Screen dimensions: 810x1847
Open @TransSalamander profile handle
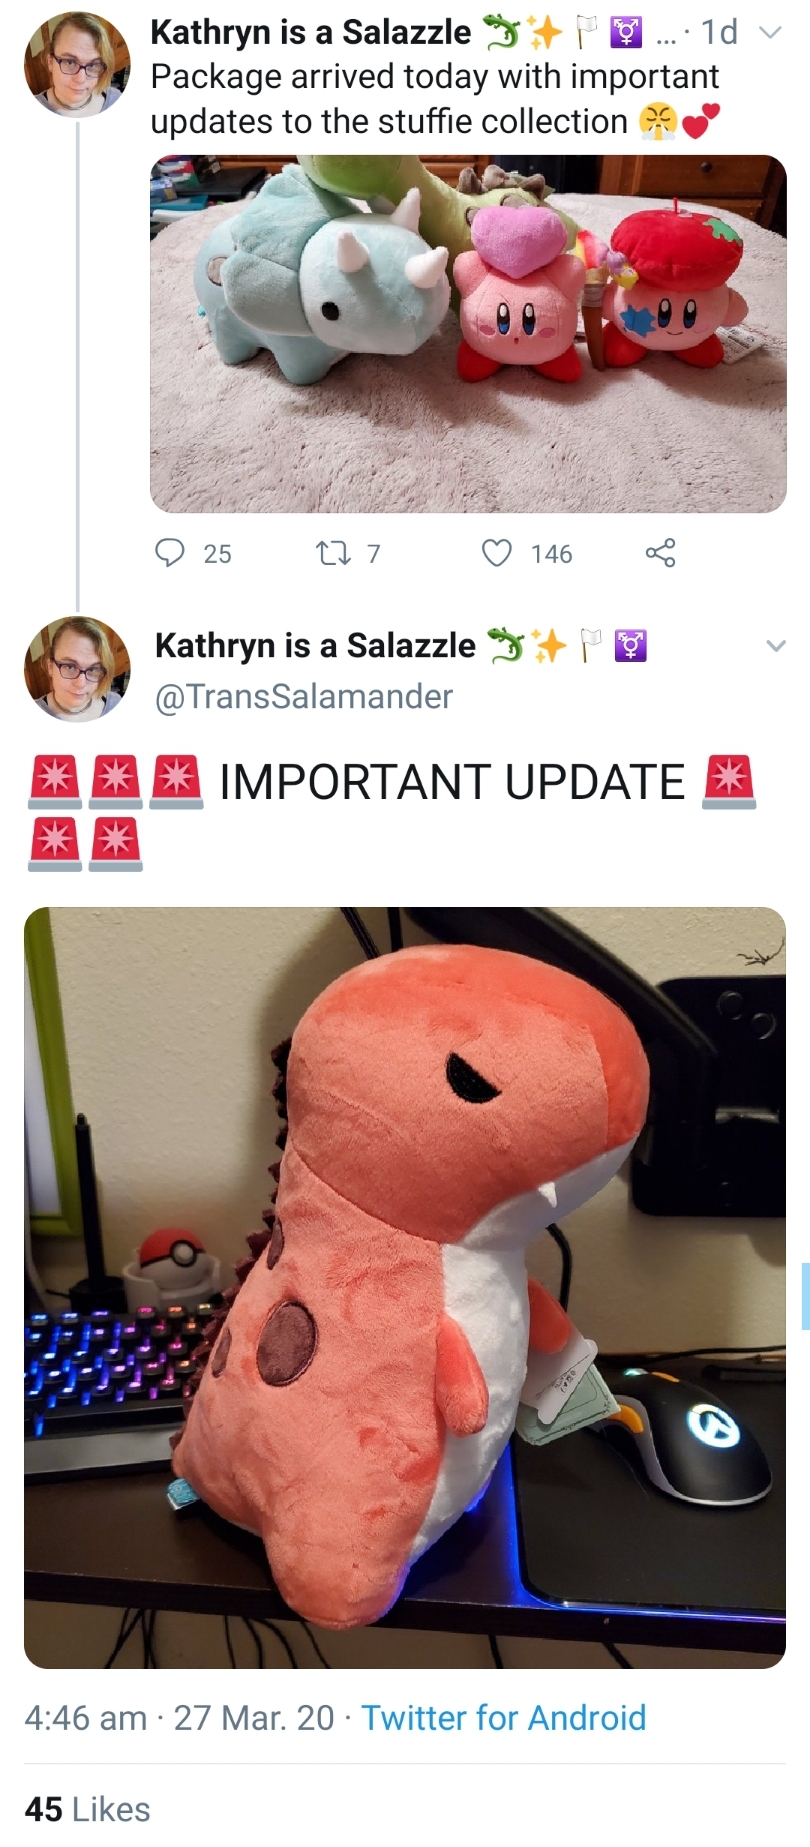304,696
